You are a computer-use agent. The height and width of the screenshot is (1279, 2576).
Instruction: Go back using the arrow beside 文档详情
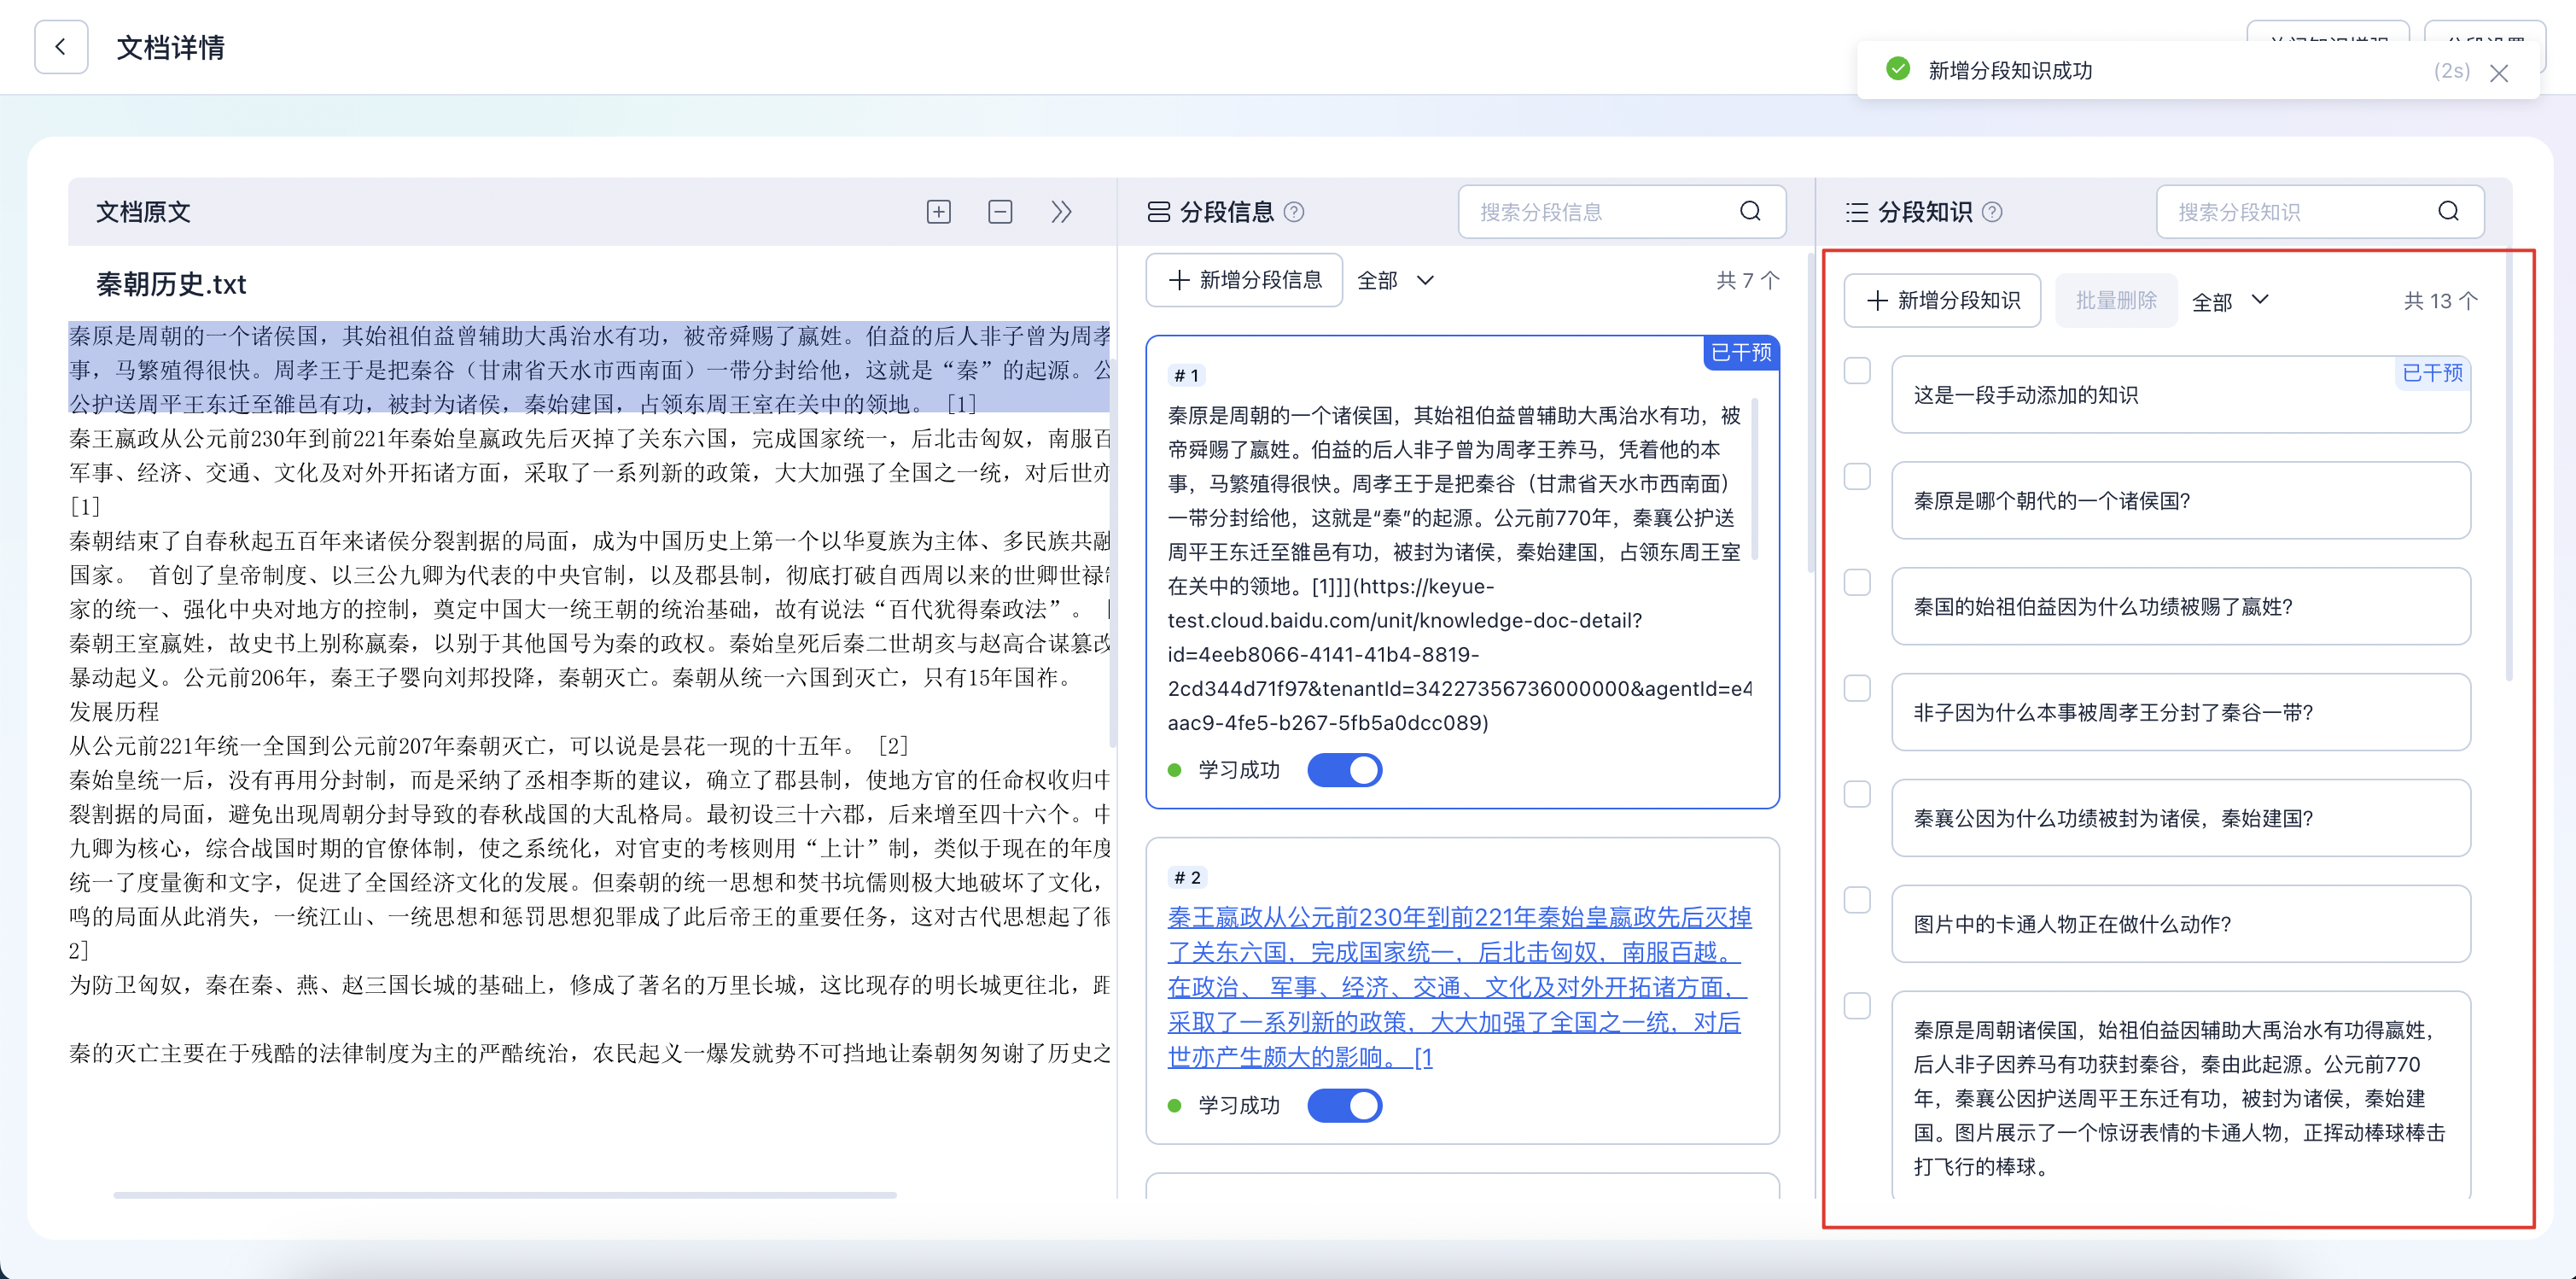(61, 47)
